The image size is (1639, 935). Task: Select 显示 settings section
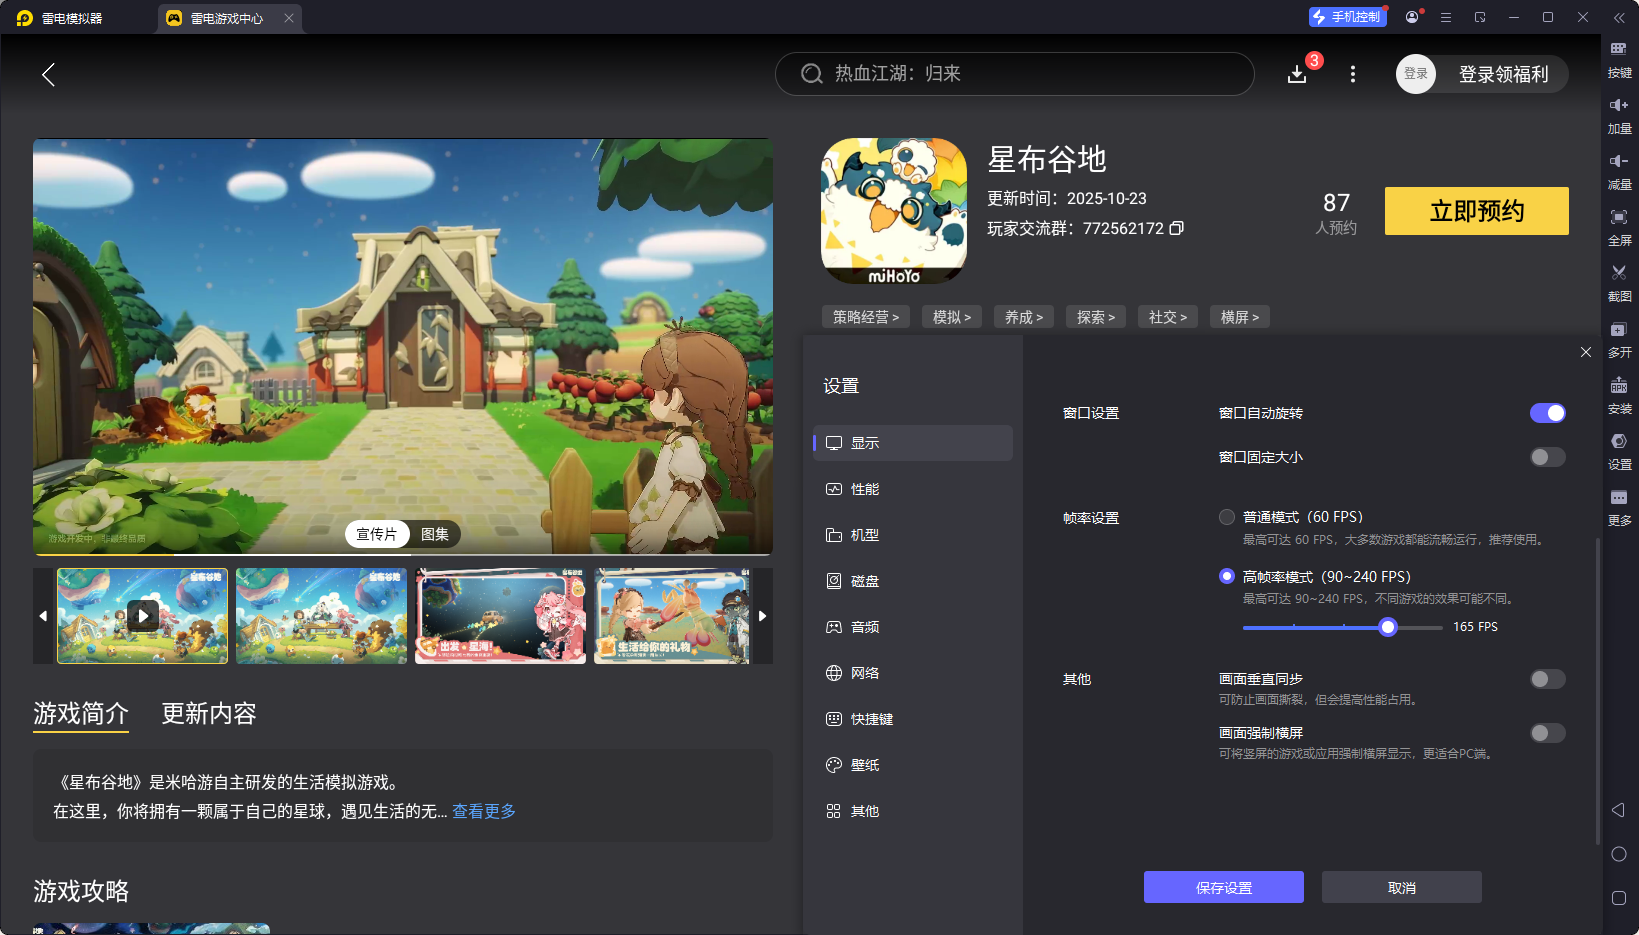click(x=913, y=443)
